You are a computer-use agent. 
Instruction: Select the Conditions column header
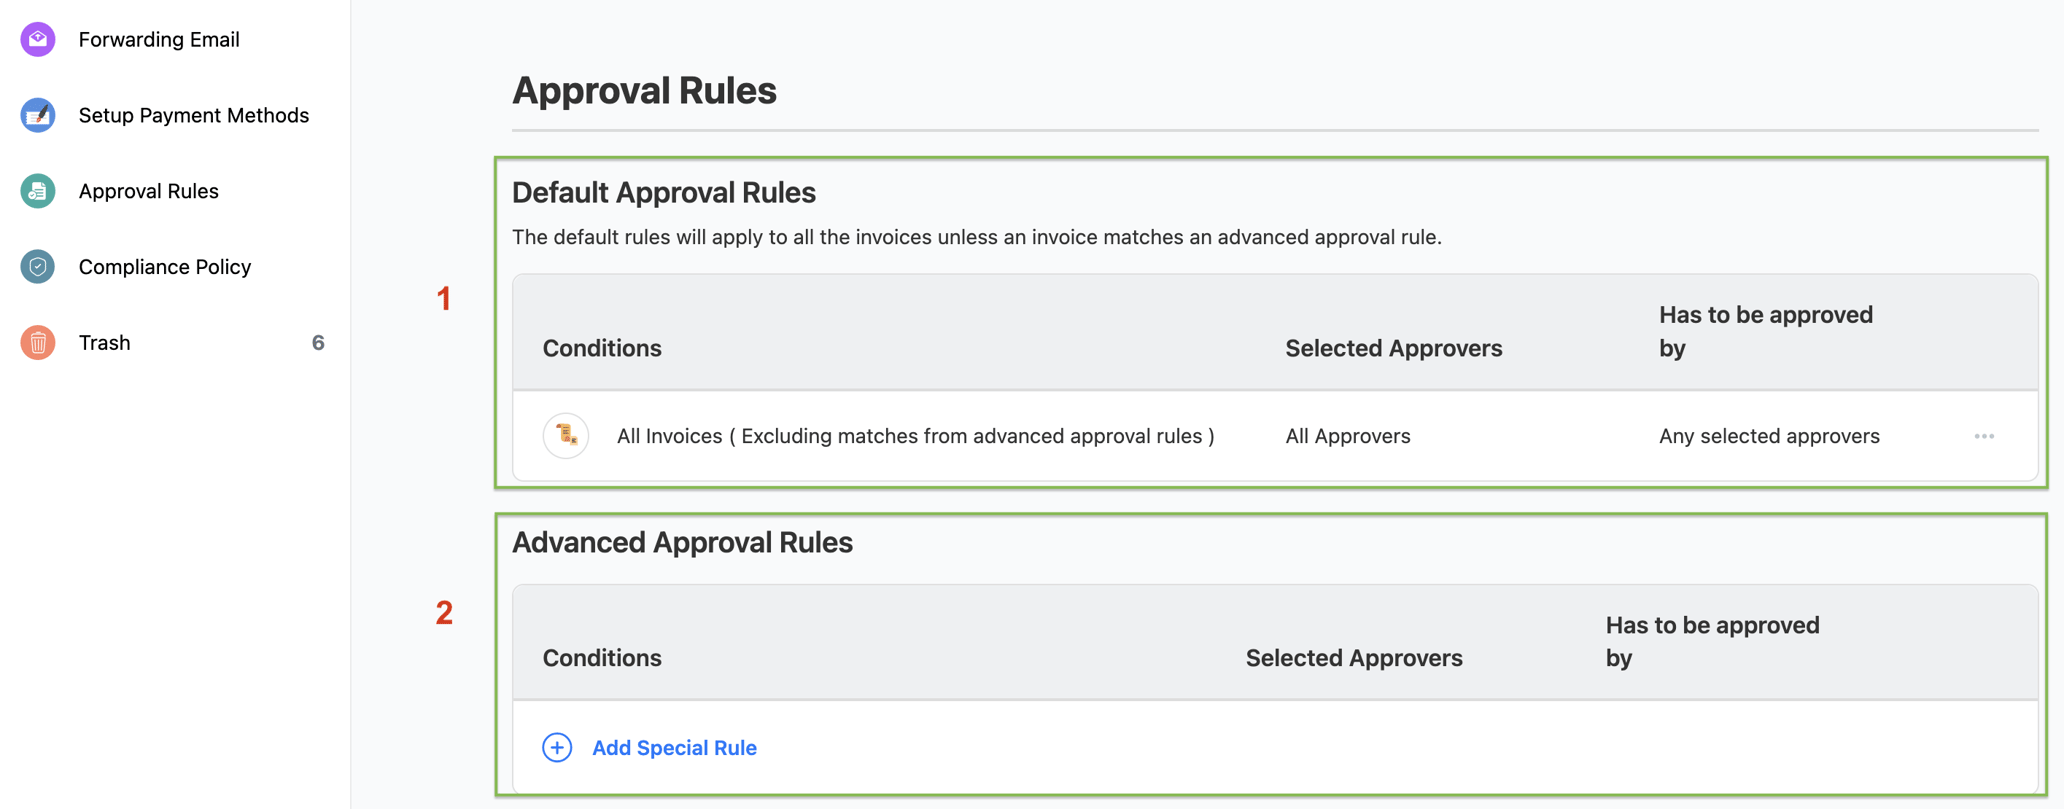click(602, 348)
